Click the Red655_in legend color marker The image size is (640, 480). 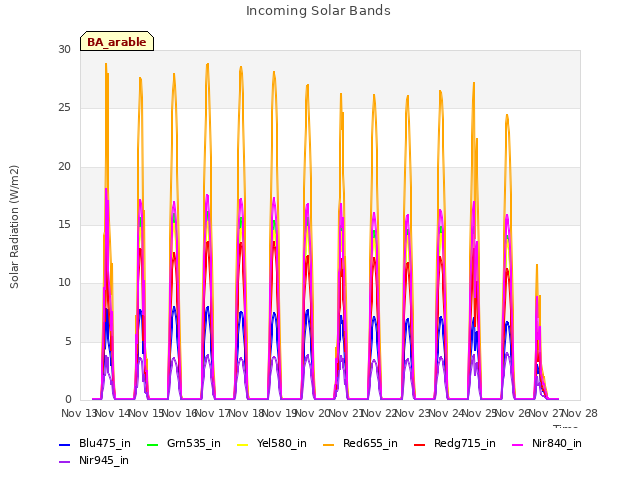(329, 444)
